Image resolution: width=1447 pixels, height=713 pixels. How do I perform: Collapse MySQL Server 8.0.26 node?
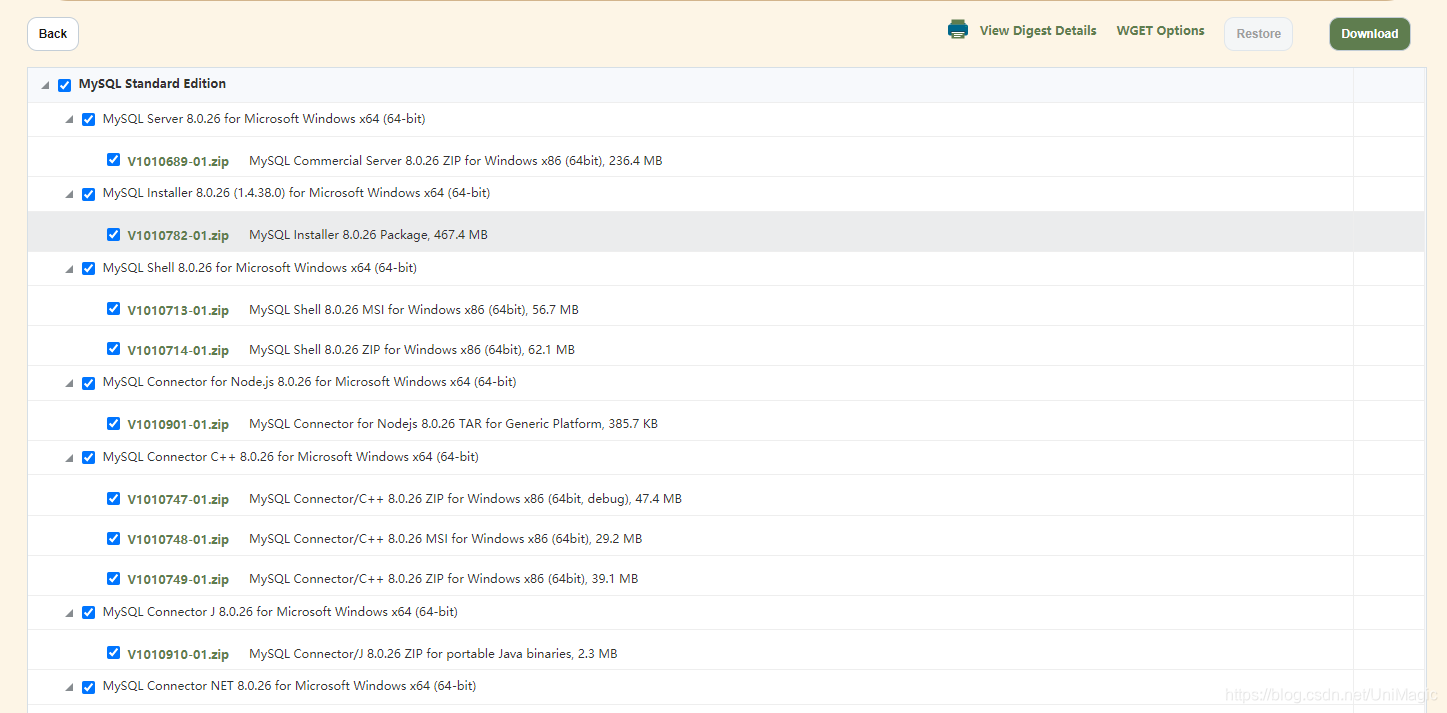(70, 120)
